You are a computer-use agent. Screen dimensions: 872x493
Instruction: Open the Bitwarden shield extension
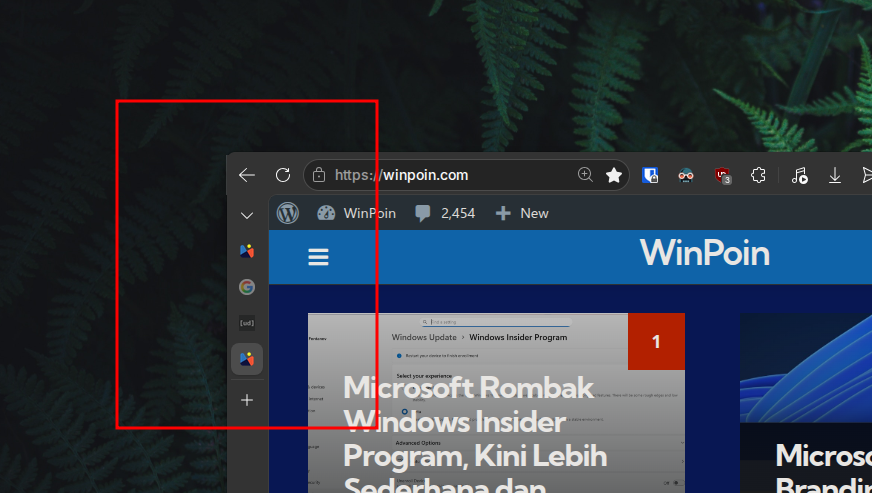[x=650, y=176]
